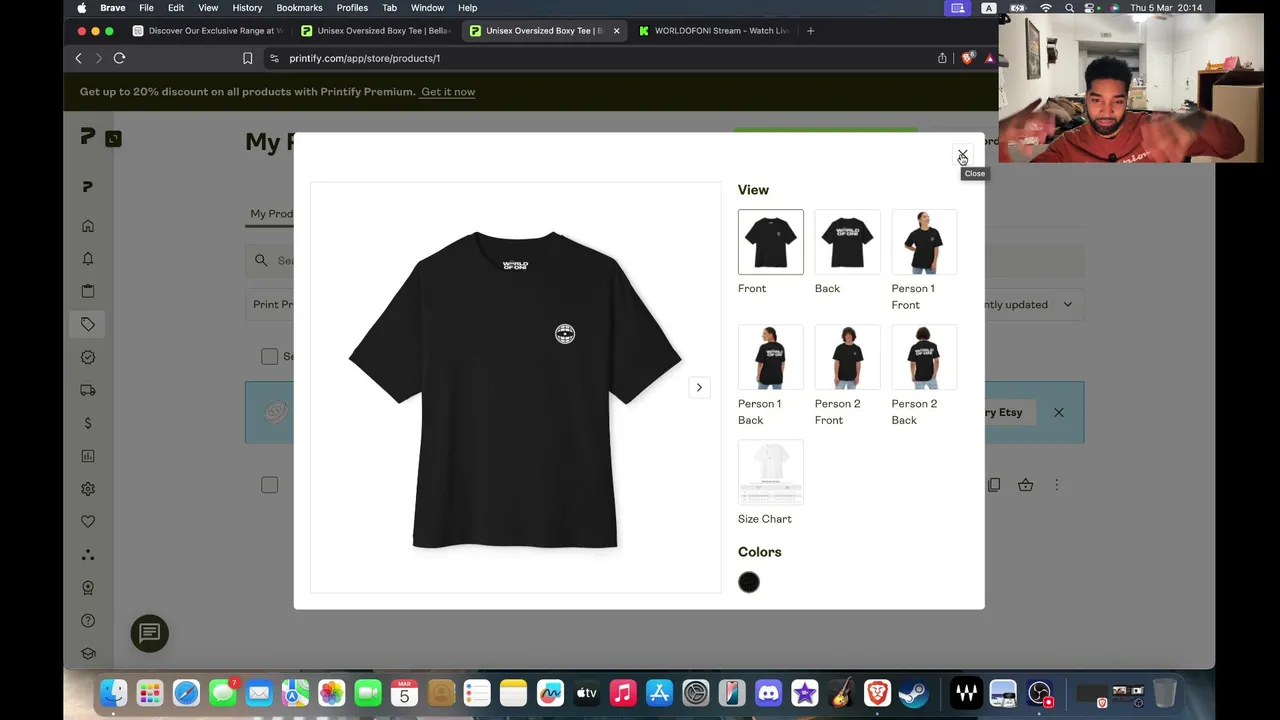This screenshot has width=1280, height=720.
Task: Select the Person 1 Back thumbnail
Action: coord(770,357)
